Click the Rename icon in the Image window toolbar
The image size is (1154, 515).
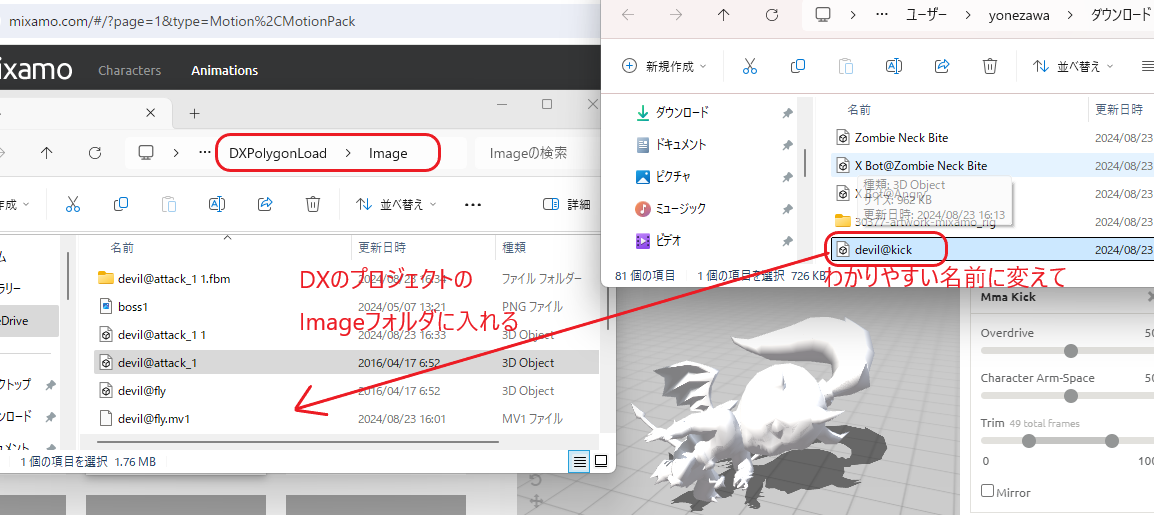pyautogui.click(x=217, y=204)
